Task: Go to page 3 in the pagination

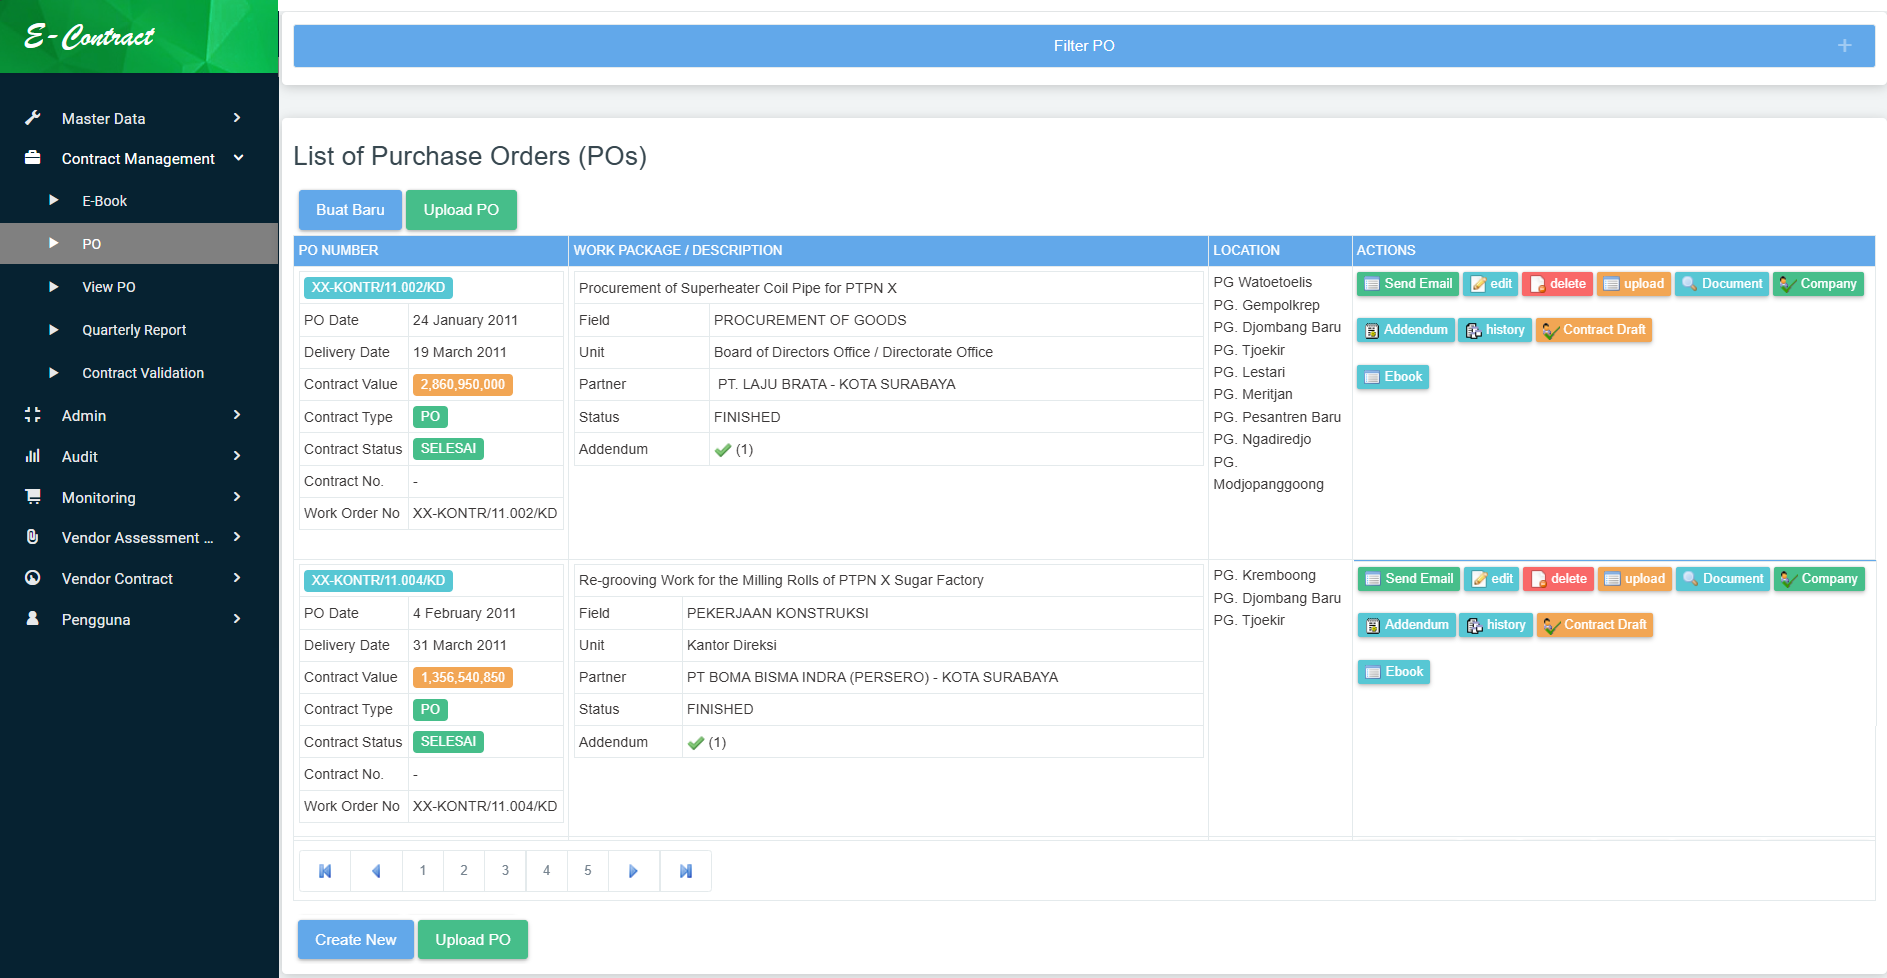Action: (504, 870)
